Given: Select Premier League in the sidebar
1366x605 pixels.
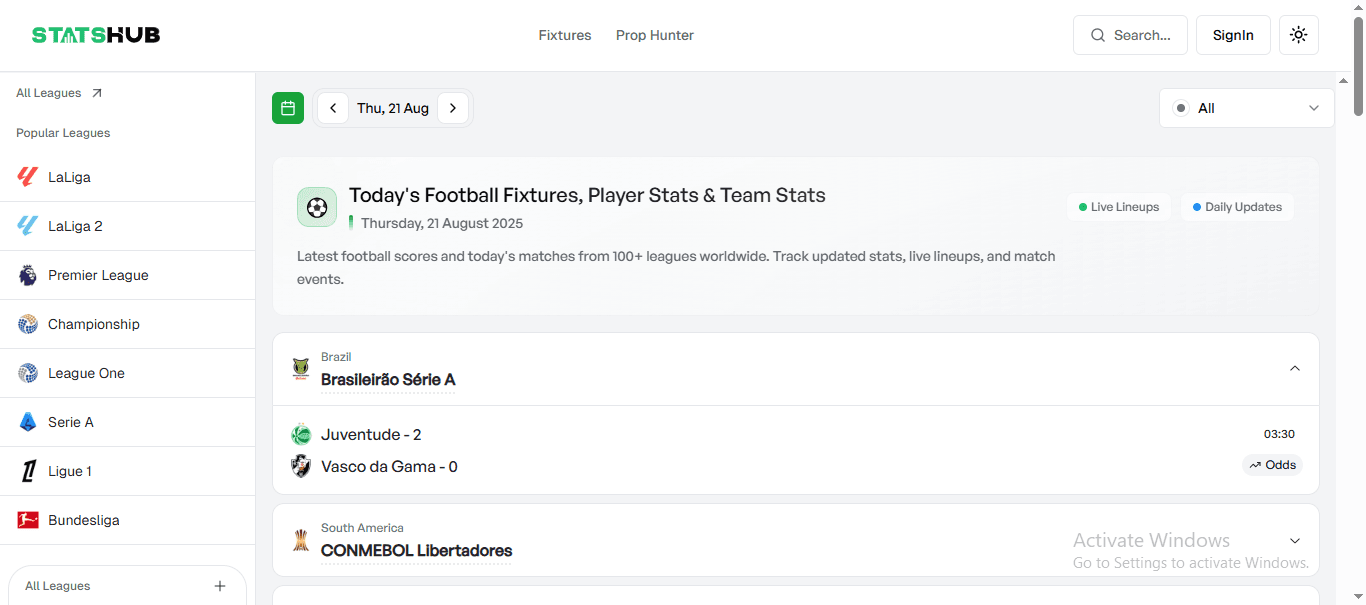Looking at the screenshot, I should (x=127, y=275).
